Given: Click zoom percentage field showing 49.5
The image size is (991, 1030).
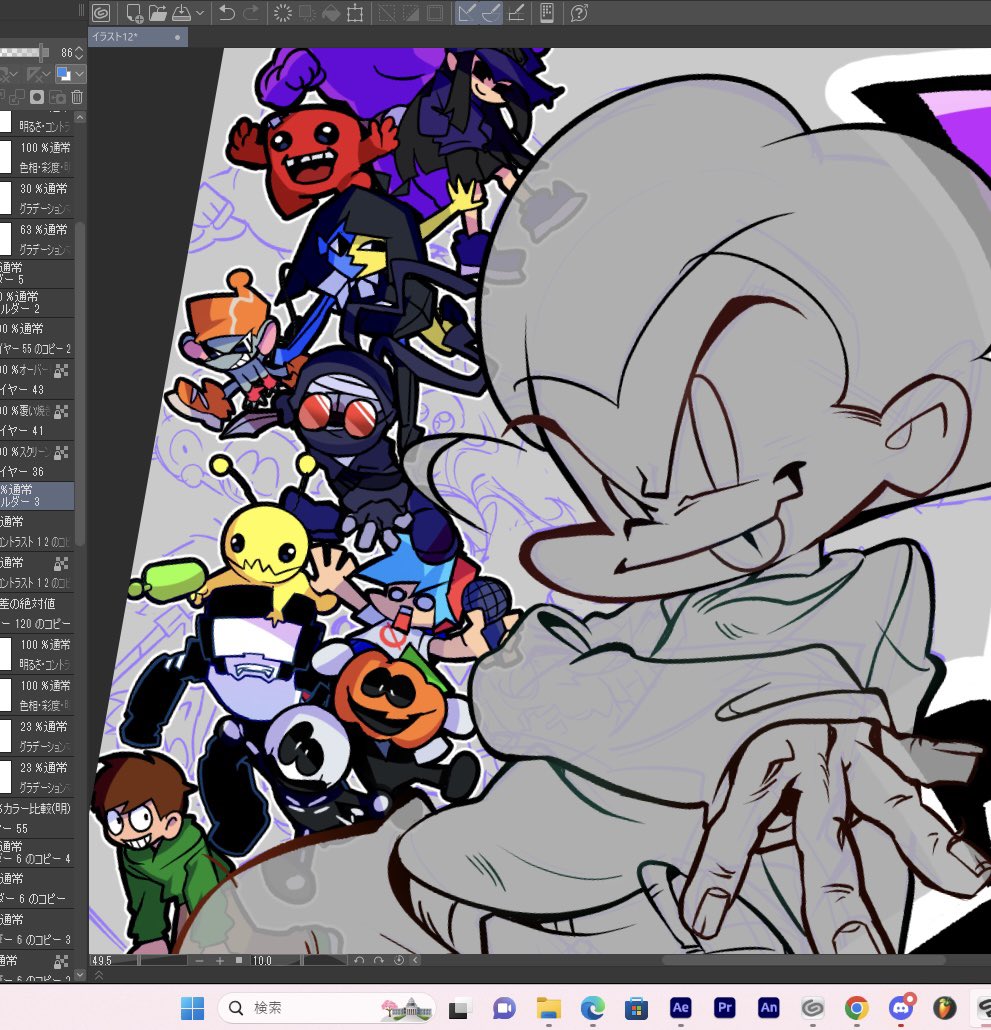Looking at the screenshot, I should 113,960.
